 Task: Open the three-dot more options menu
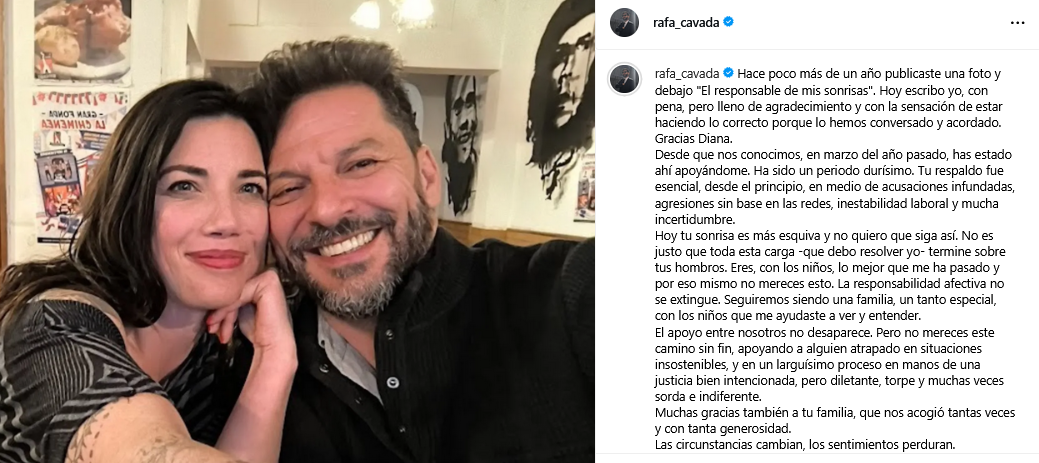click(1017, 23)
